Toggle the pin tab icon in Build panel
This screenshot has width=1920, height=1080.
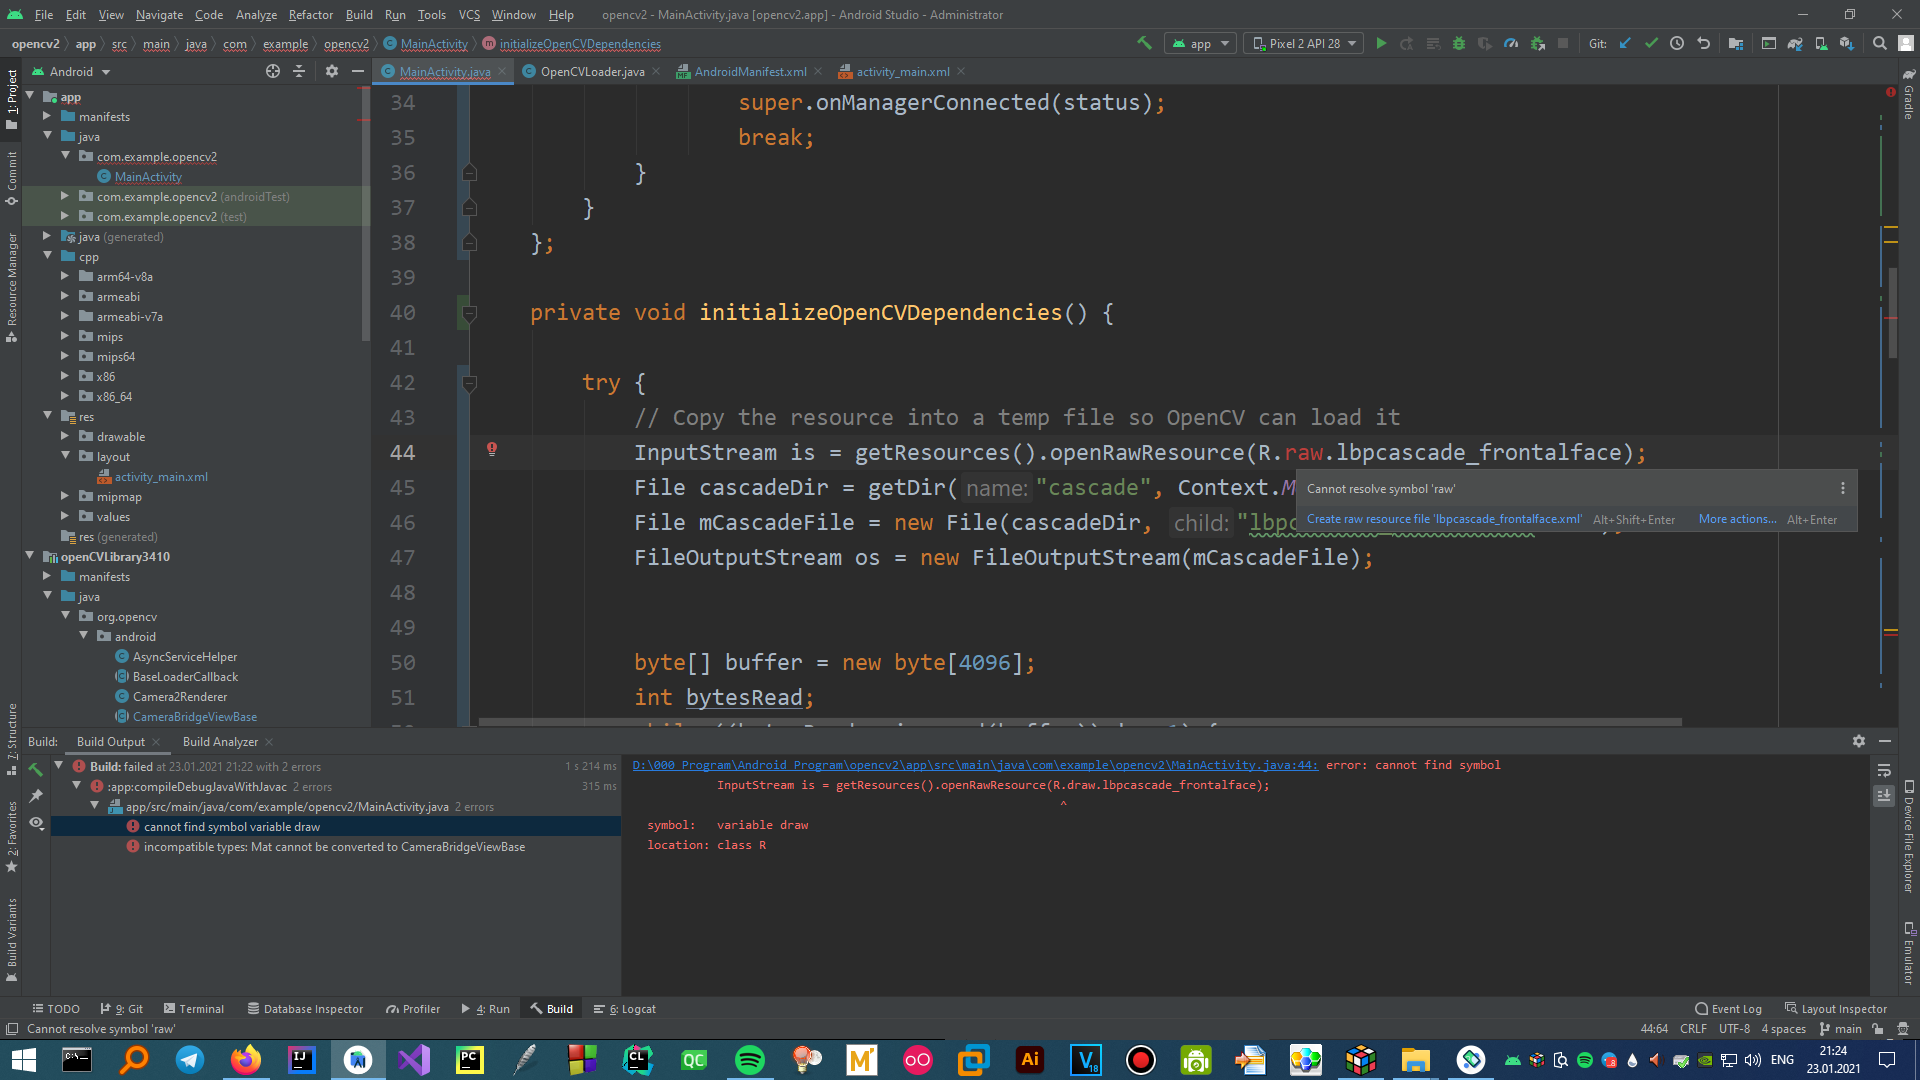coord(36,795)
